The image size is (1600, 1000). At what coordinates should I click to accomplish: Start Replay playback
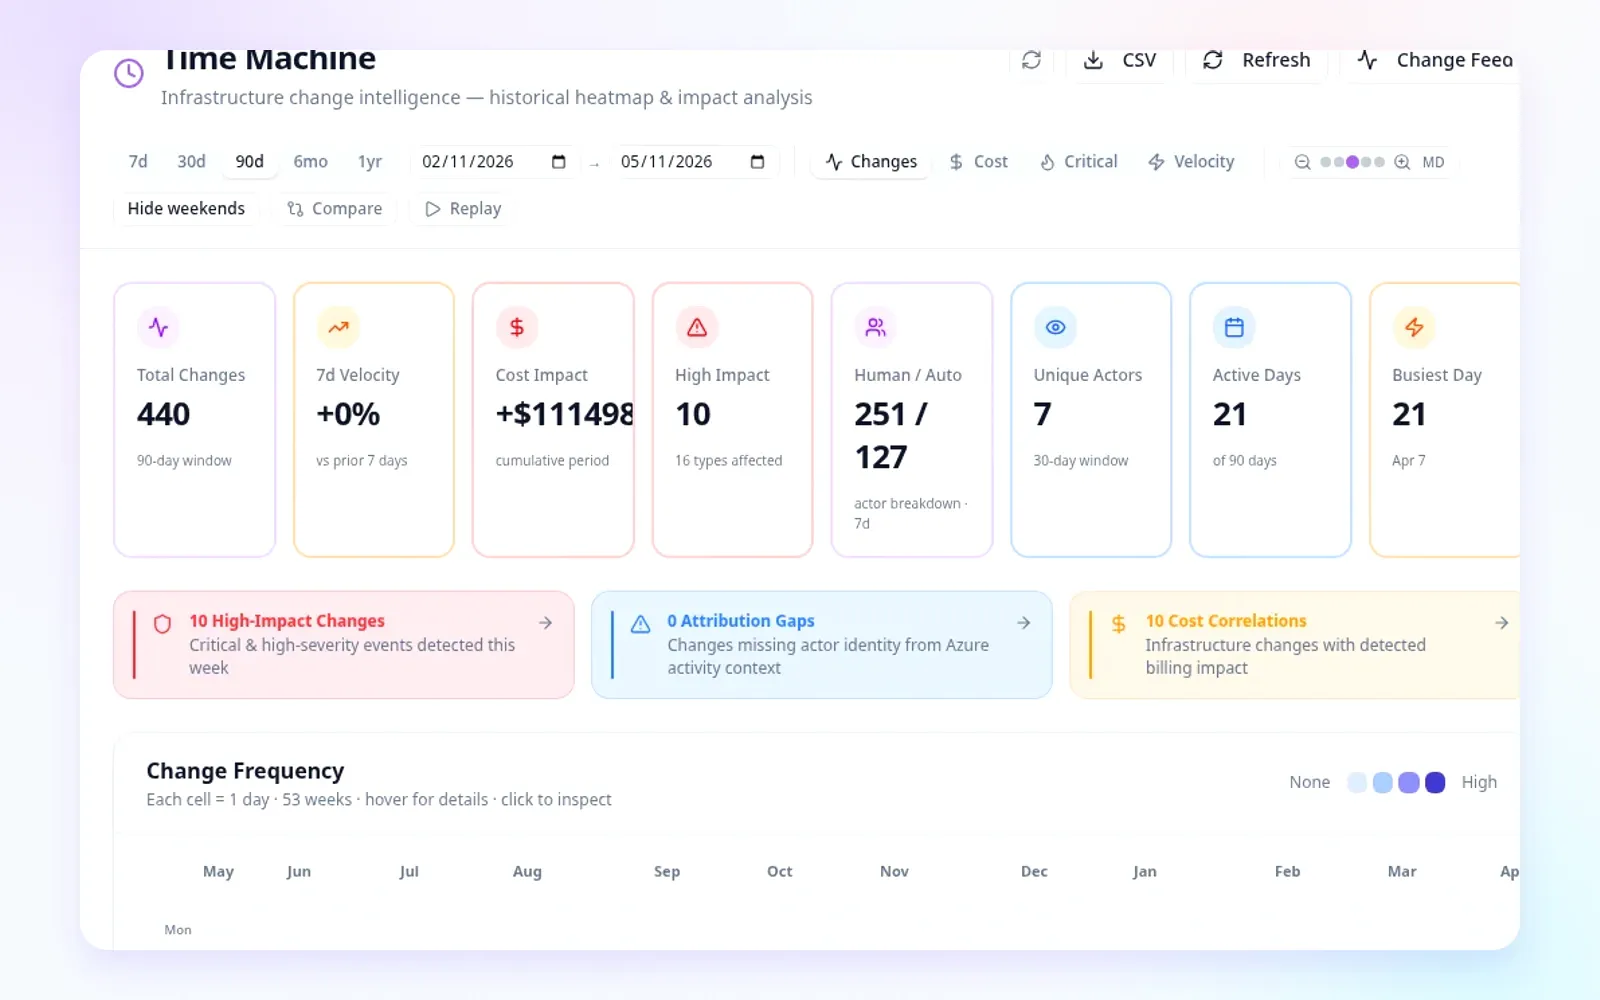click(x=463, y=209)
